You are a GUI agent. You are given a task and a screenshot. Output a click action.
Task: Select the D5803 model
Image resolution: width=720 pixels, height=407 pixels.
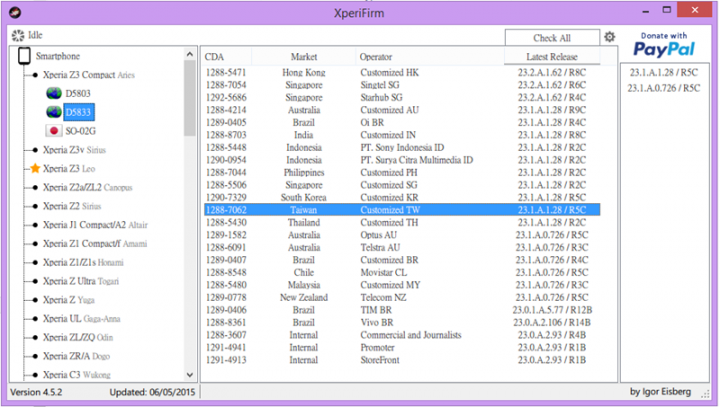click(x=78, y=93)
